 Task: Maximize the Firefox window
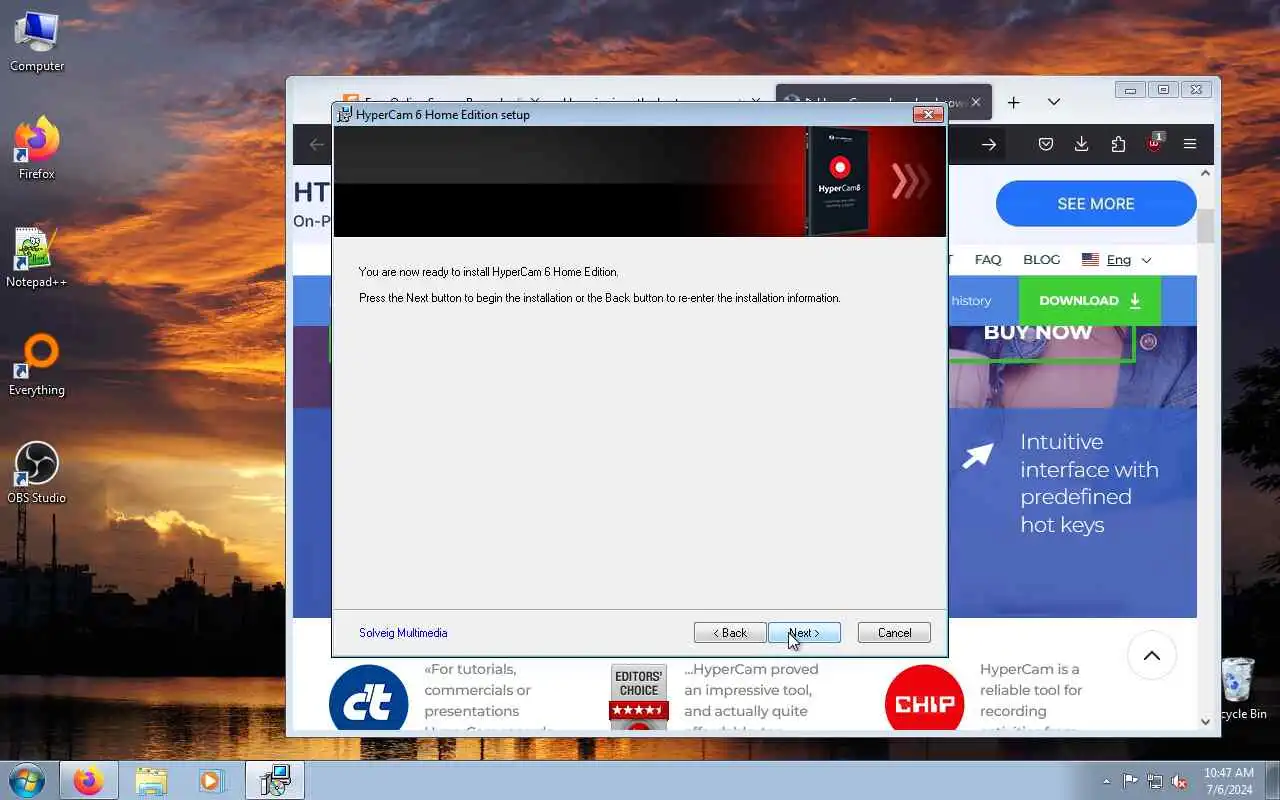[1163, 90]
